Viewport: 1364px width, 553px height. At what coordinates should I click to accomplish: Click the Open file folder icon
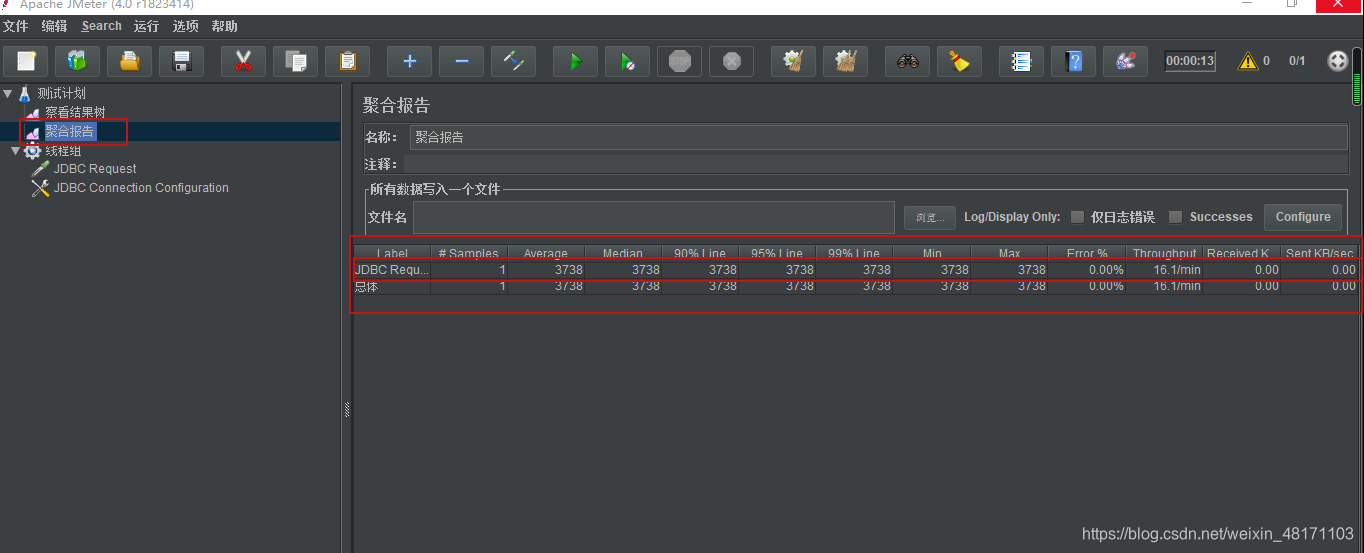point(129,62)
